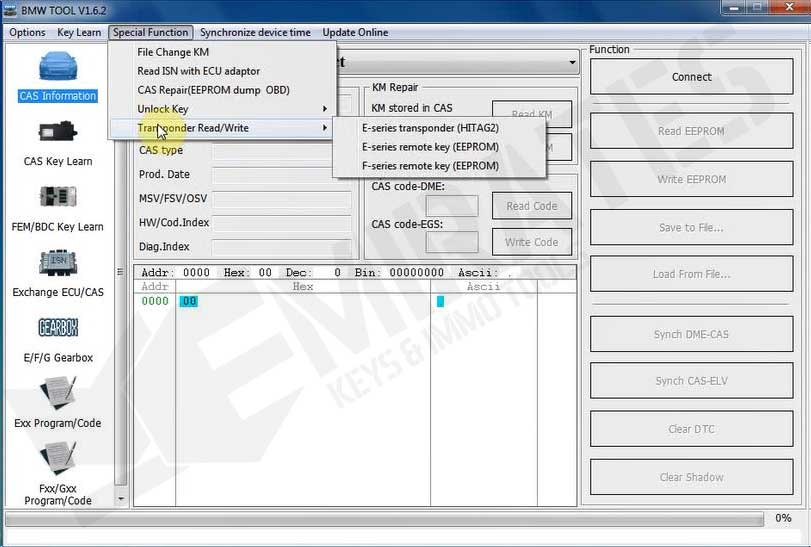The height and width of the screenshot is (547, 811).
Task: Click the Synch CAS-ELV button
Action: pos(692,381)
